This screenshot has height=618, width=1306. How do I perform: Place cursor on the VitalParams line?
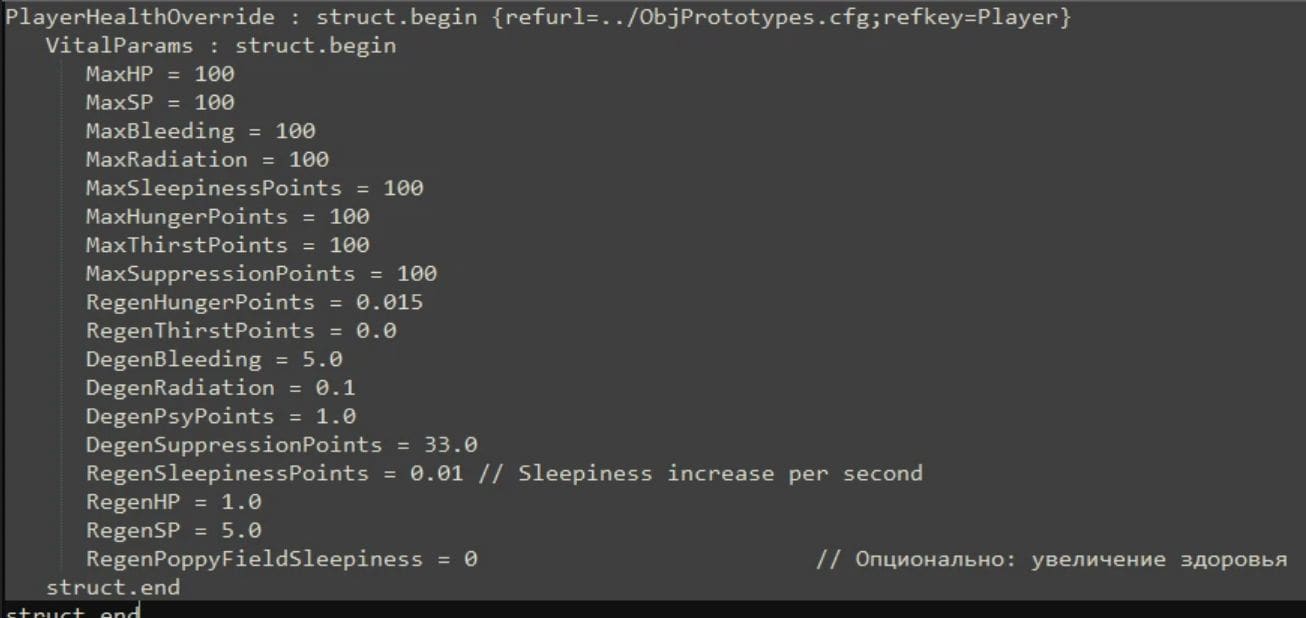[220, 45]
